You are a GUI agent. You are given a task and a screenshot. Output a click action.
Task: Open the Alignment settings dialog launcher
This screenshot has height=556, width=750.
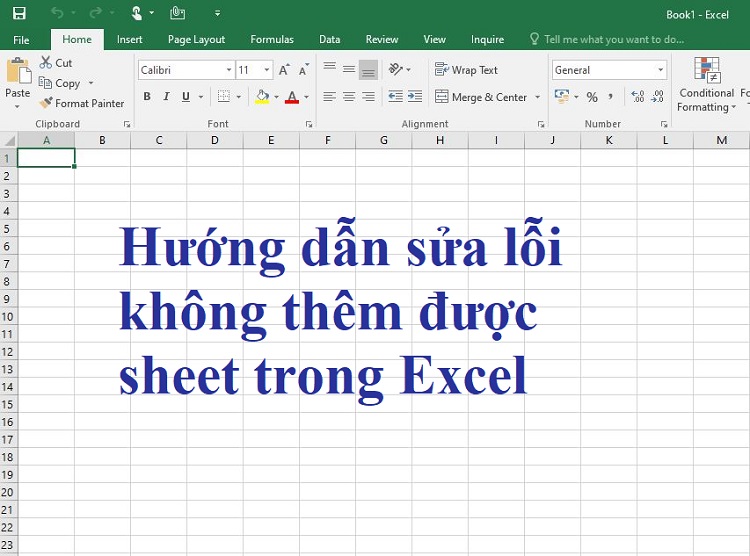point(541,124)
